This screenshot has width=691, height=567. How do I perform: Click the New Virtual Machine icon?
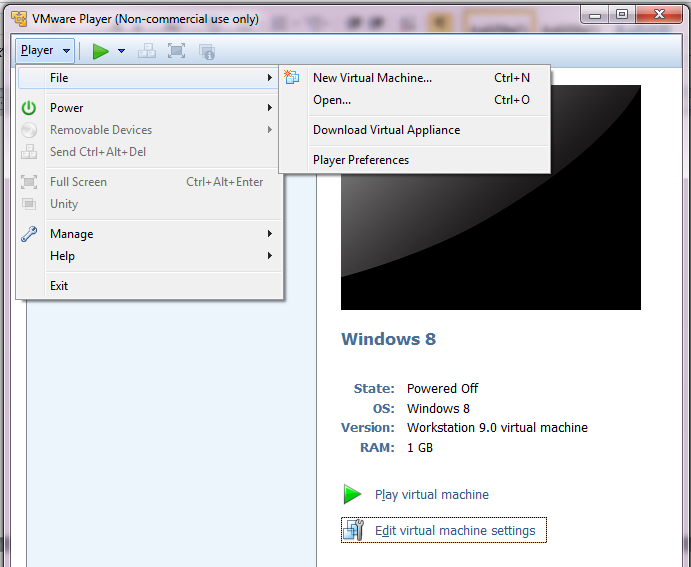tap(292, 77)
